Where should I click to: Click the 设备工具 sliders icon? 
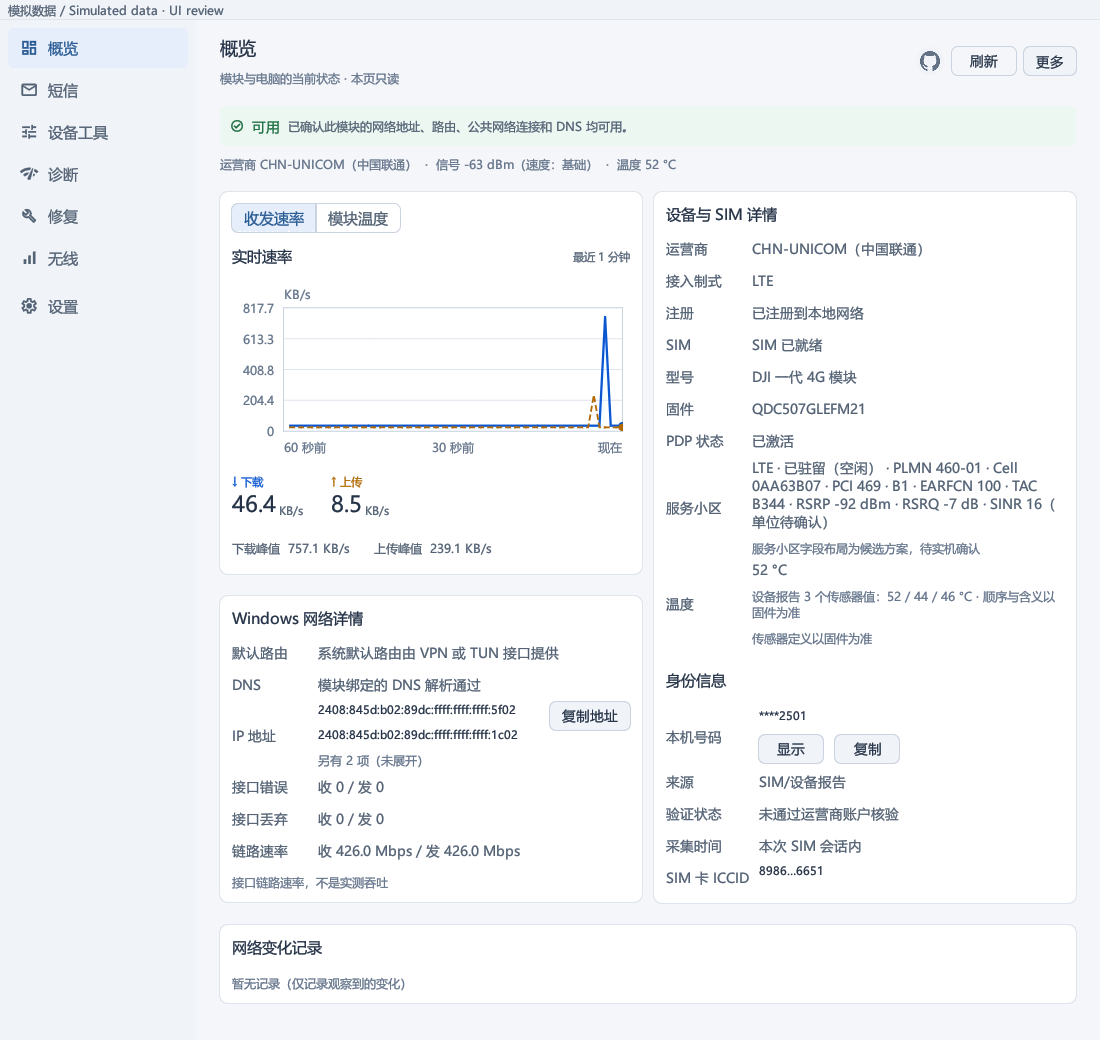29,132
